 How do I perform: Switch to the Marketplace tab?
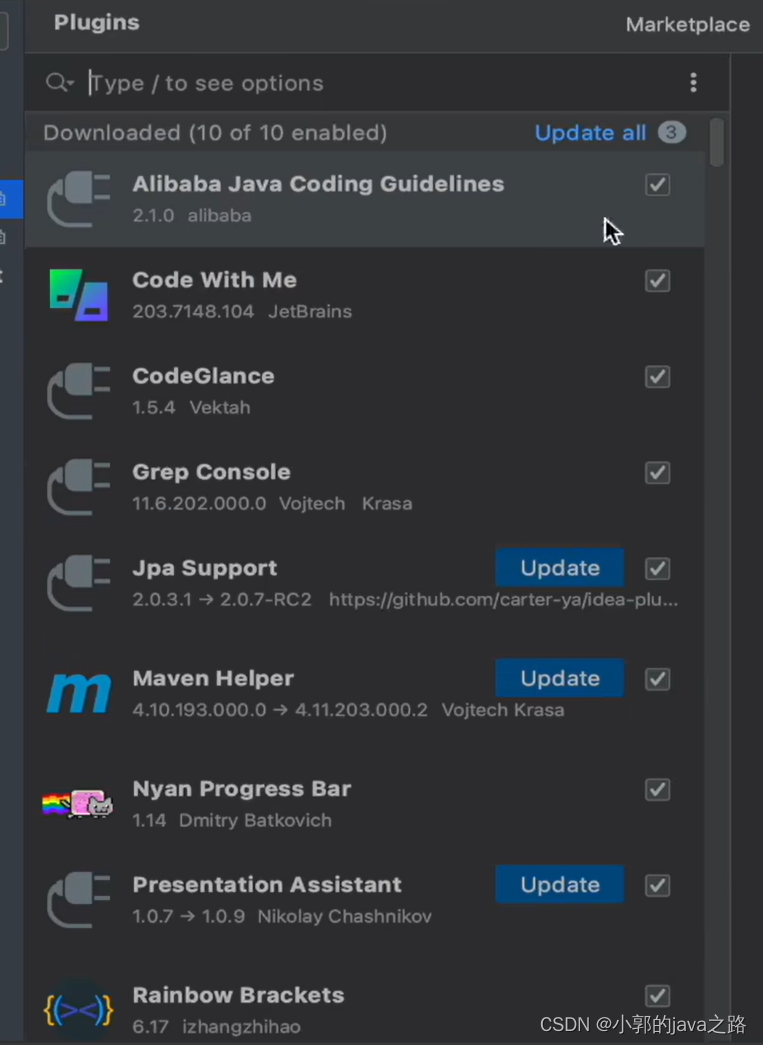(x=687, y=24)
